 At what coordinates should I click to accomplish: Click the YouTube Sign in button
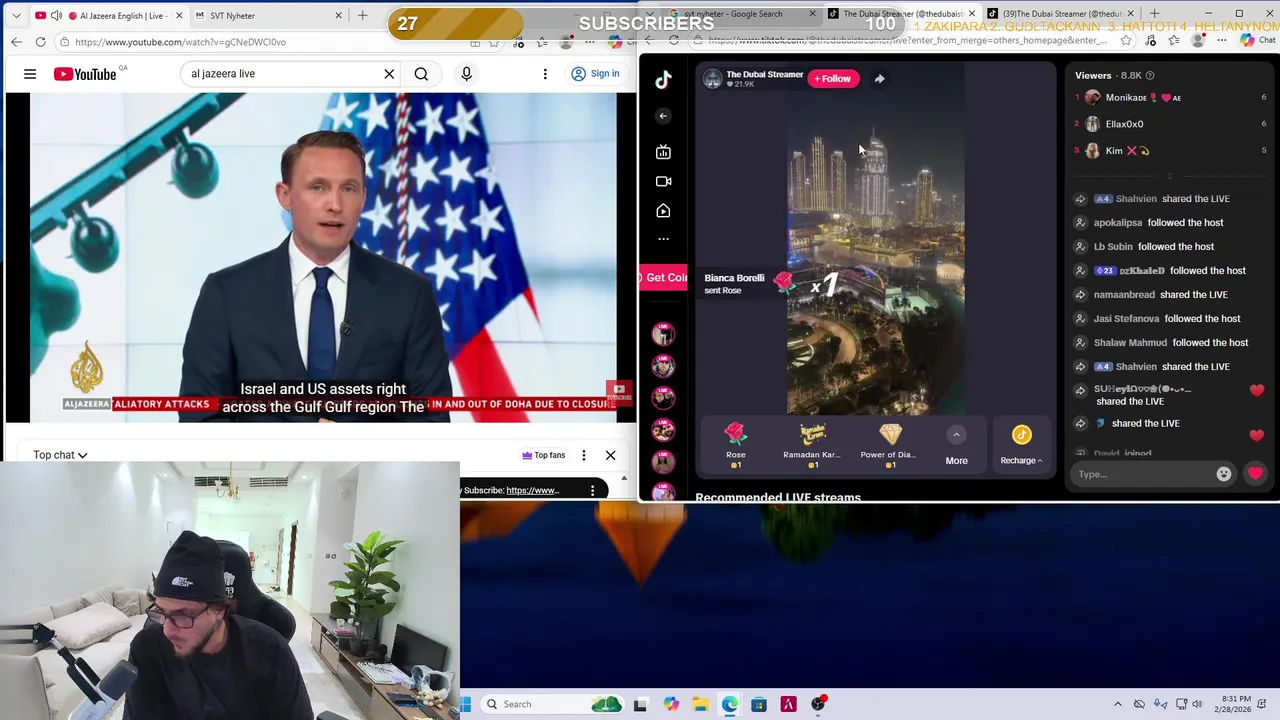(595, 74)
